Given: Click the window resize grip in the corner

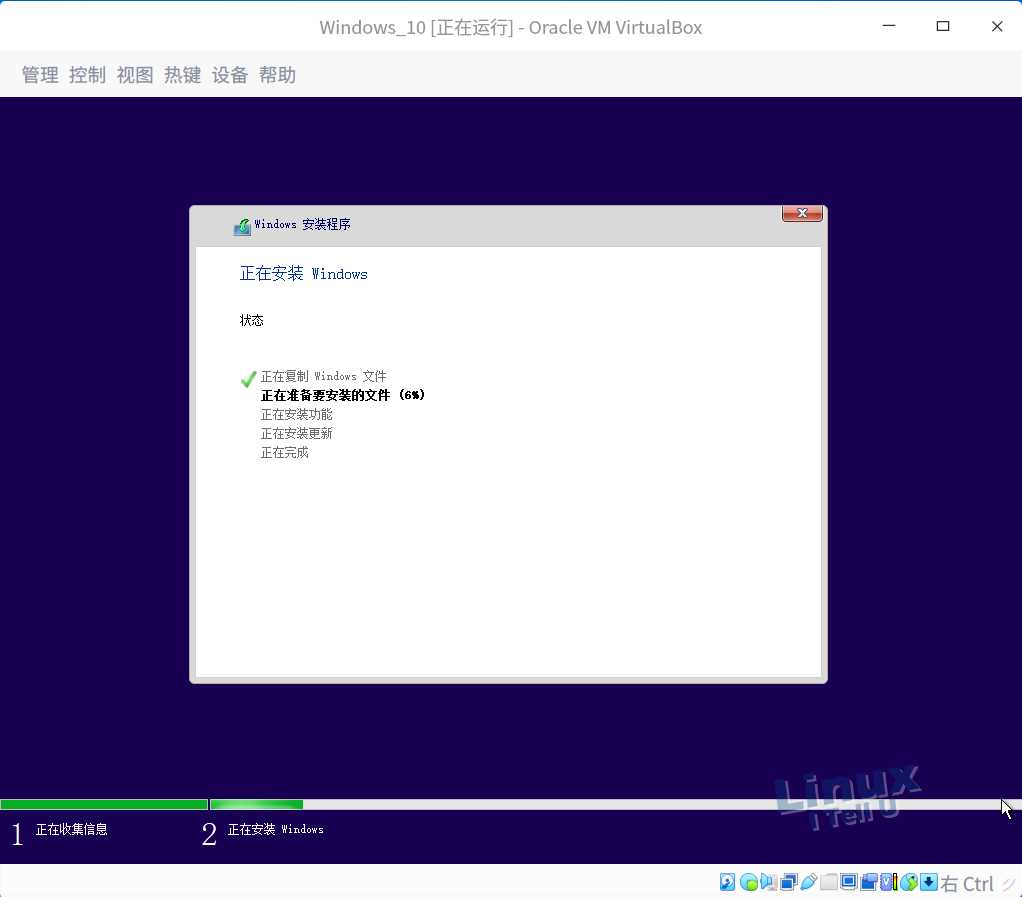Looking at the screenshot, I should [1010, 884].
